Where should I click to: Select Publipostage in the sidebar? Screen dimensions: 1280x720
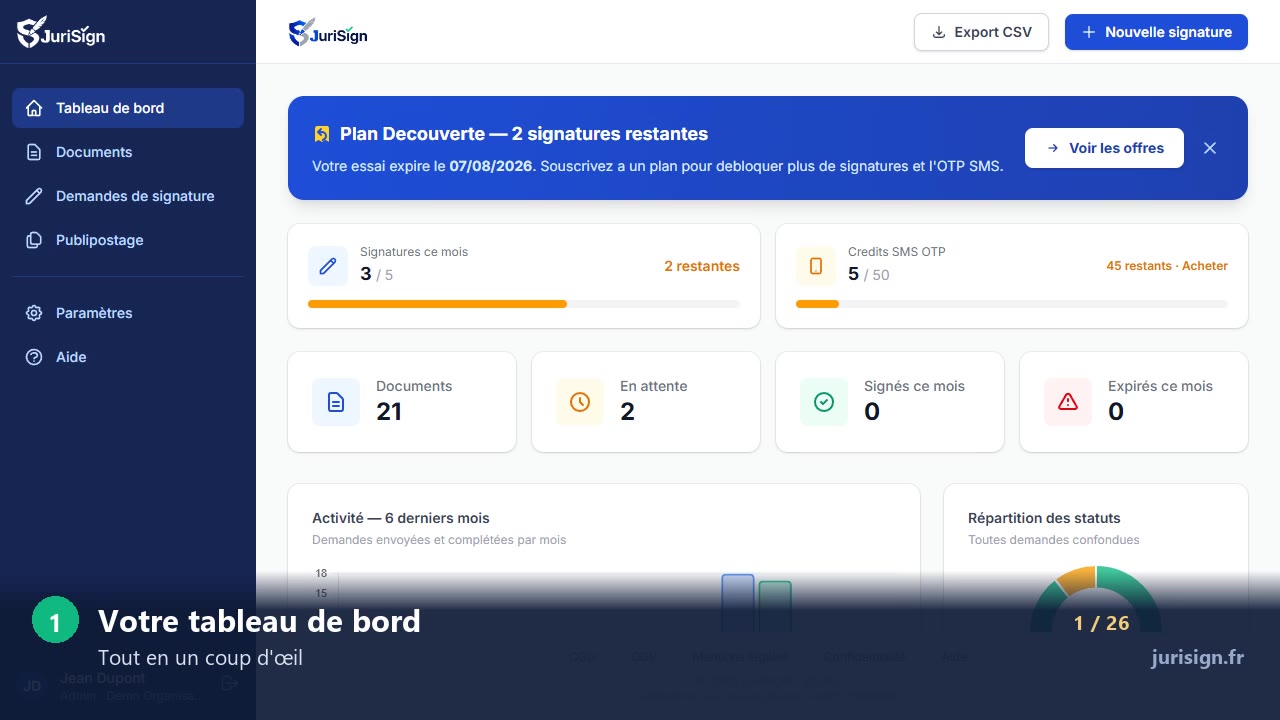pos(128,240)
